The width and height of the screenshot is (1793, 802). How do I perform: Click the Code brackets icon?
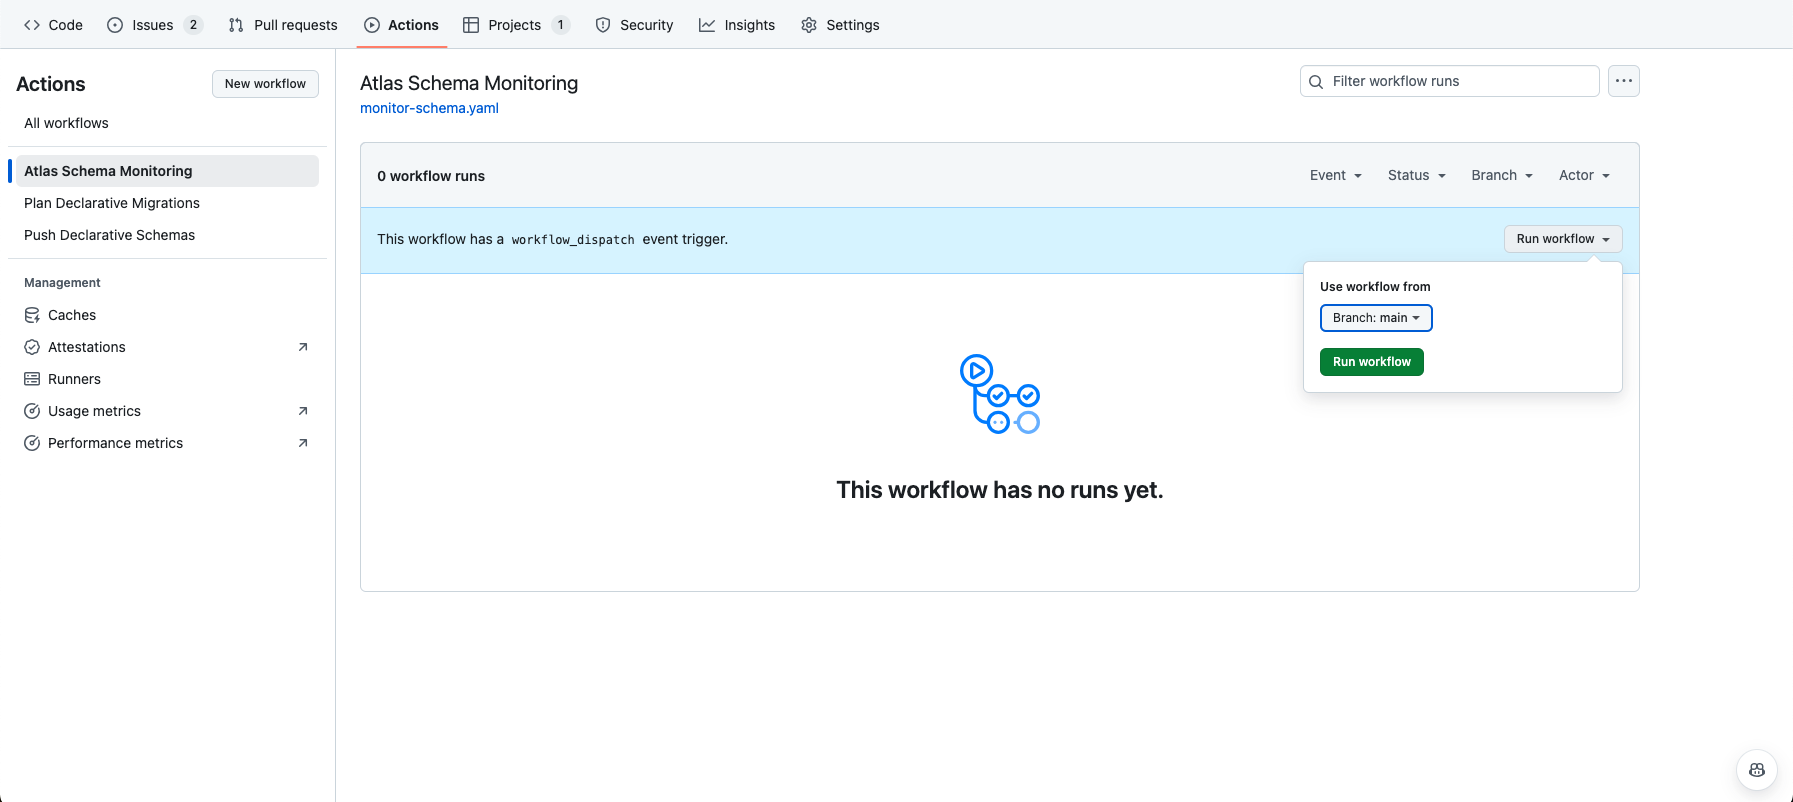pos(32,25)
